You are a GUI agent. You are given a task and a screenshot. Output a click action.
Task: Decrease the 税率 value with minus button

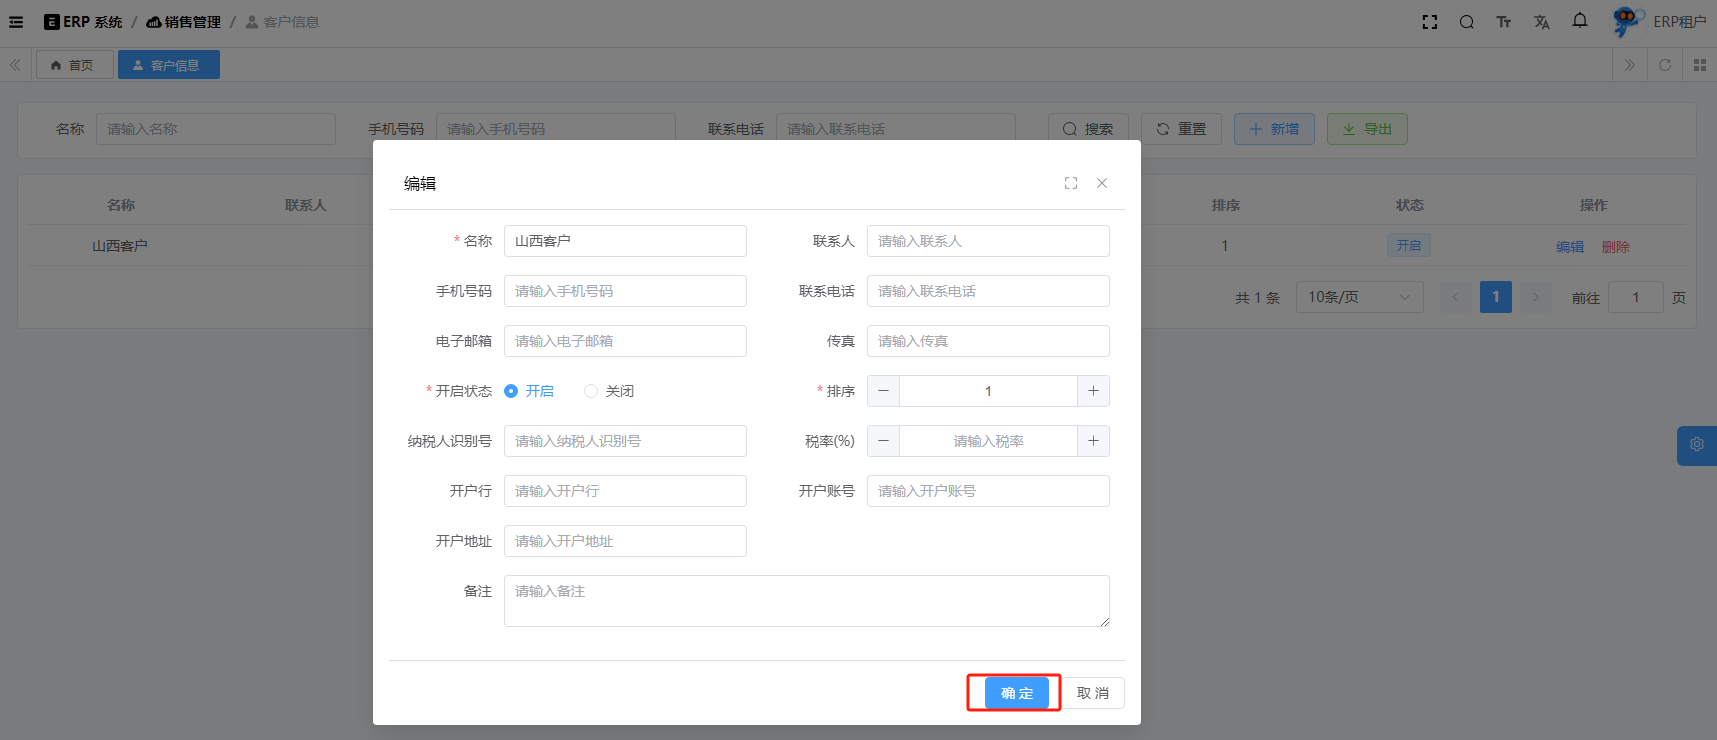[x=883, y=441]
